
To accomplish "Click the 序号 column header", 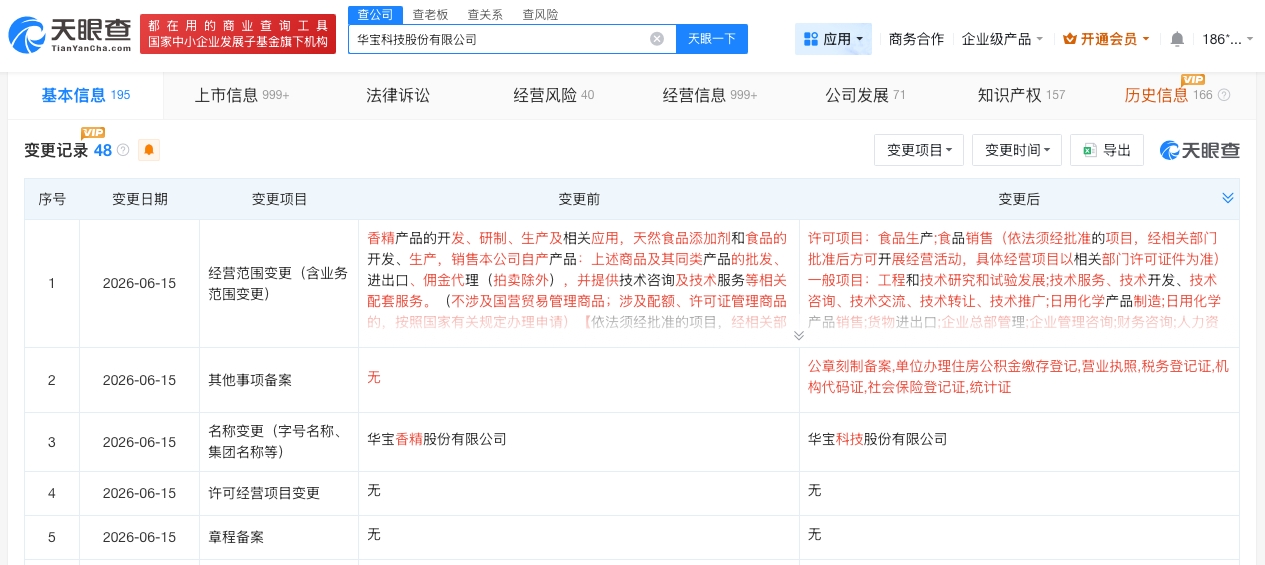I will pos(52,199).
